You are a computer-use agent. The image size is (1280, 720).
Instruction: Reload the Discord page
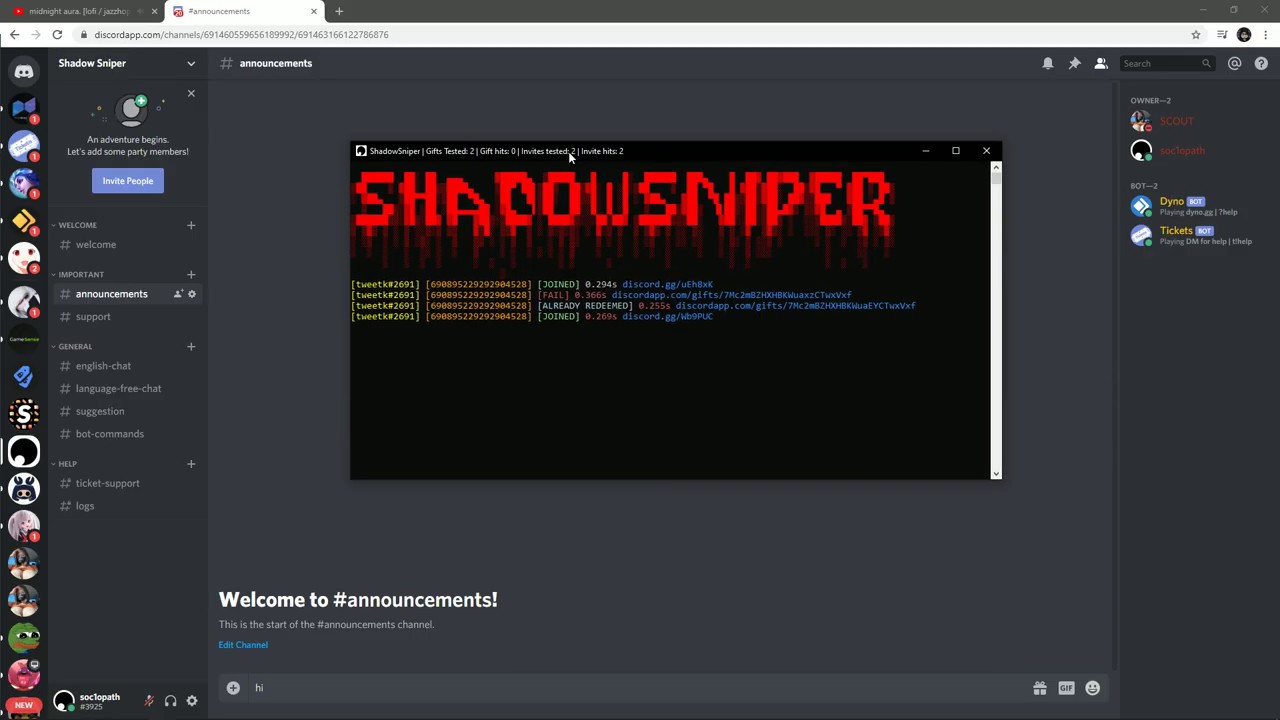tap(57, 35)
